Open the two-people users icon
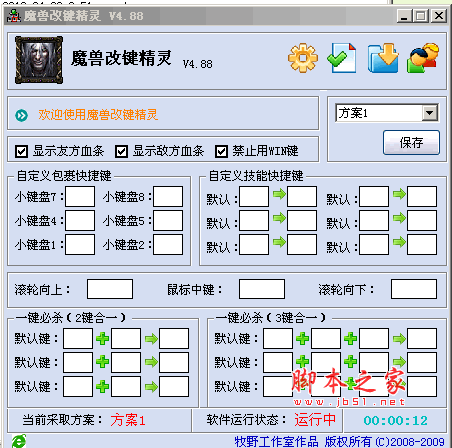452x448 pixels. point(423,58)
